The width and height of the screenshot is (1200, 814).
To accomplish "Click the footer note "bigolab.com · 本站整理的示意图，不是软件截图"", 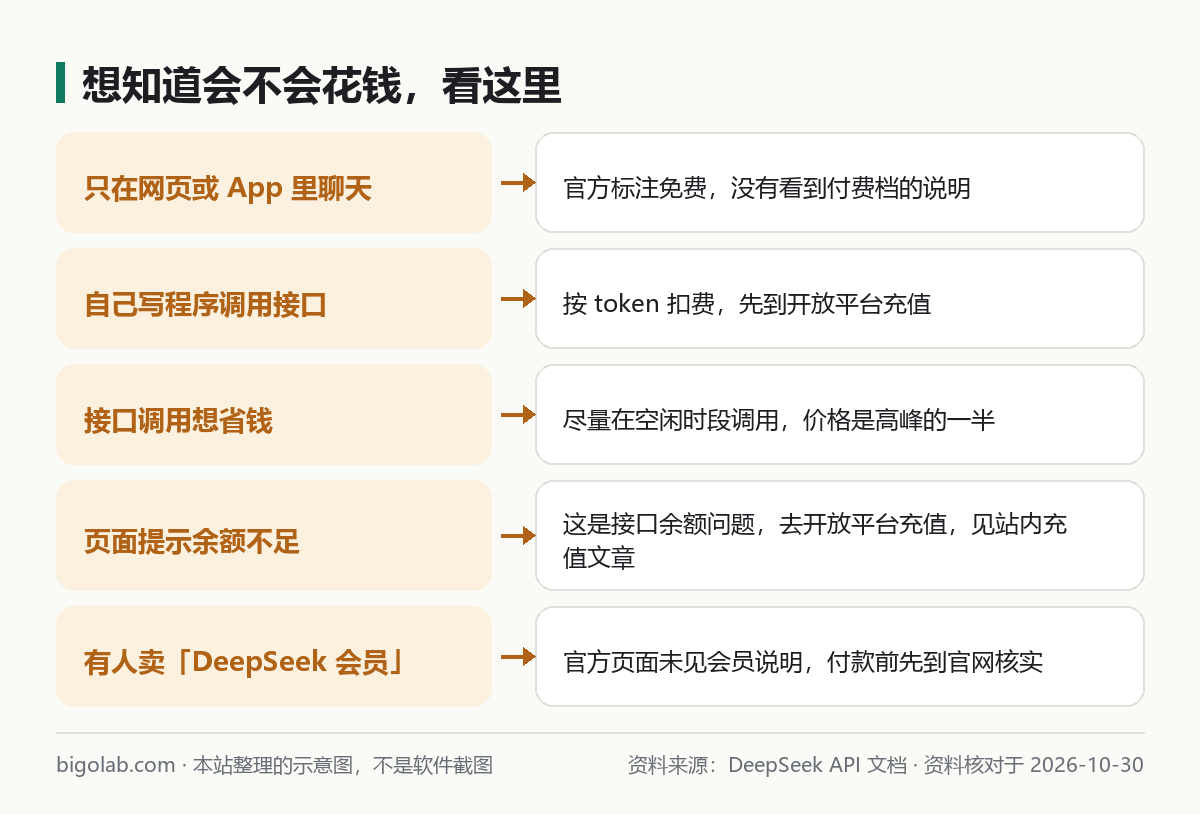I will (x=275, y=765).
